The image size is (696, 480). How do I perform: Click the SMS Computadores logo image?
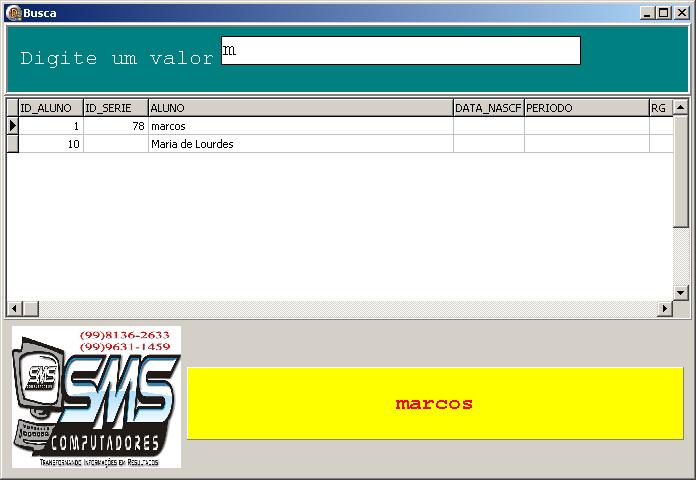(x=96, y=398)
